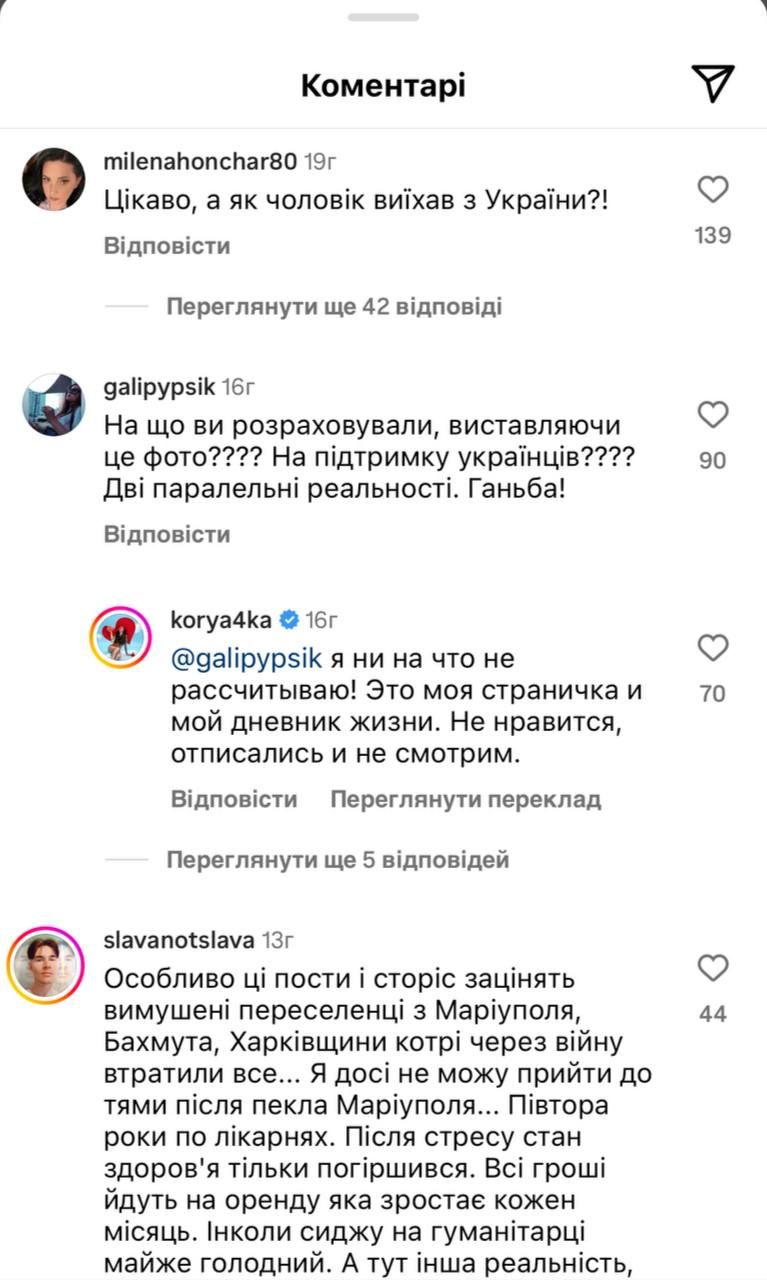Reply to galipypsik's comment
Viewport: 767px width, 1280px height.
167,534
